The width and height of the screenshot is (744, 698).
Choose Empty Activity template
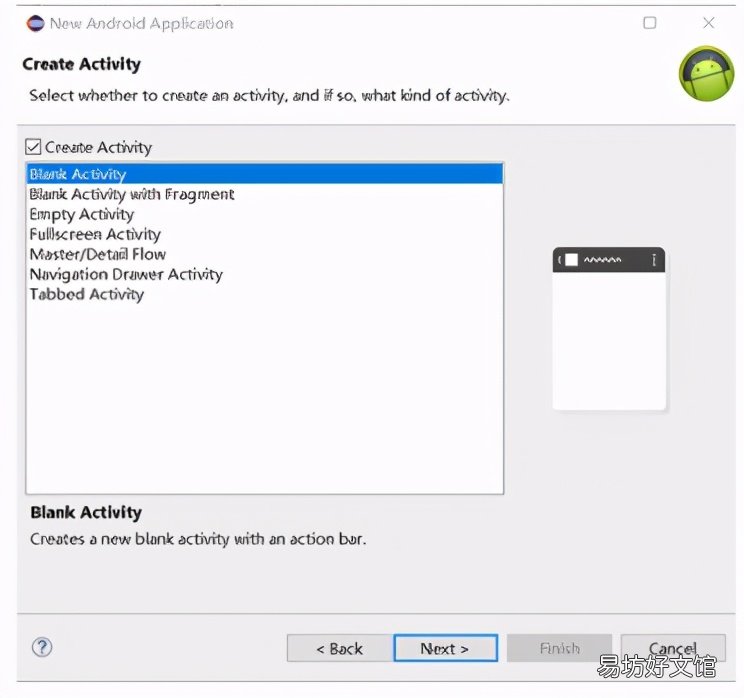[x=265, y=214]
